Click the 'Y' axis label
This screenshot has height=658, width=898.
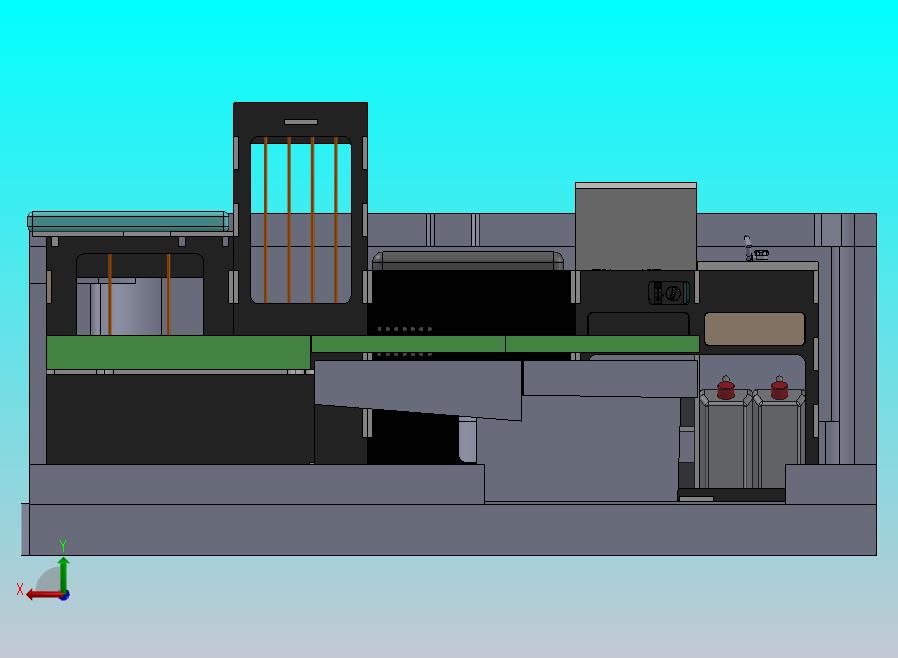point(63,545)
